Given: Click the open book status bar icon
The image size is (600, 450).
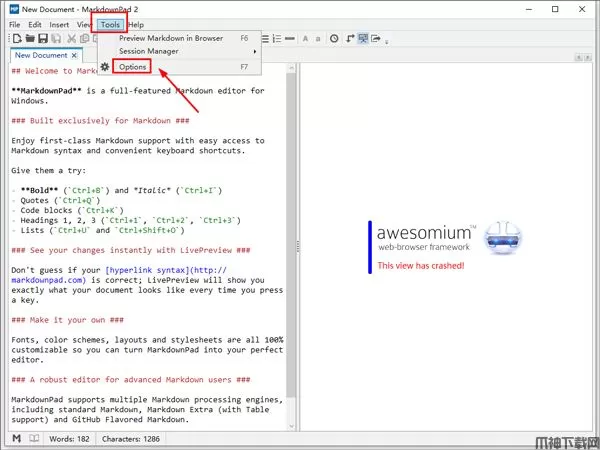Looking at the screenshot, I should (35, 439).
